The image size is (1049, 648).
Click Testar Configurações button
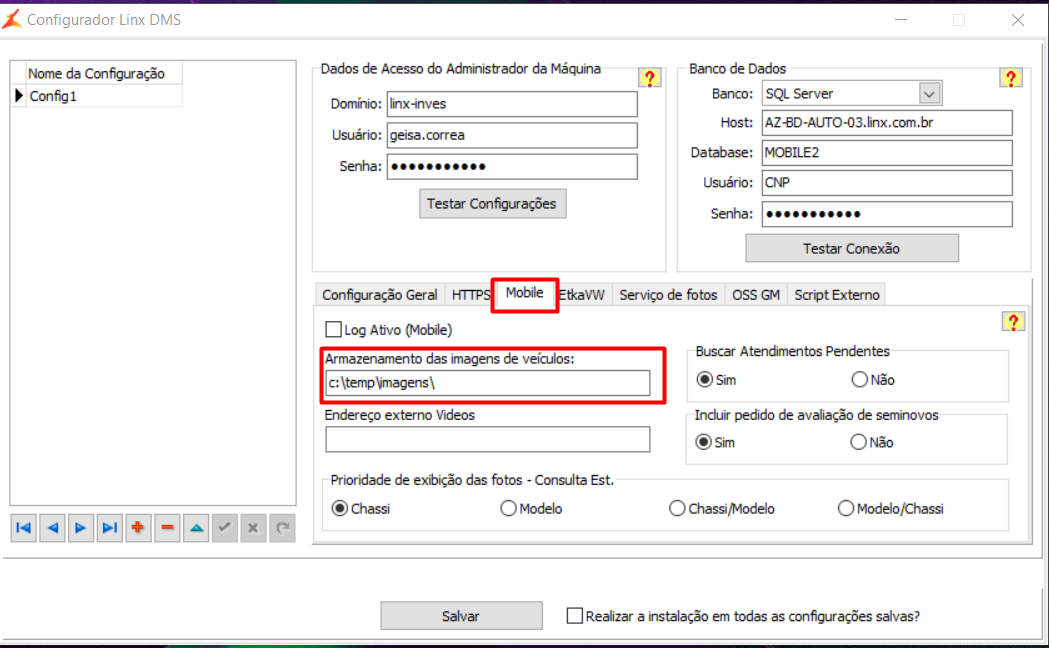coord(492,204)
